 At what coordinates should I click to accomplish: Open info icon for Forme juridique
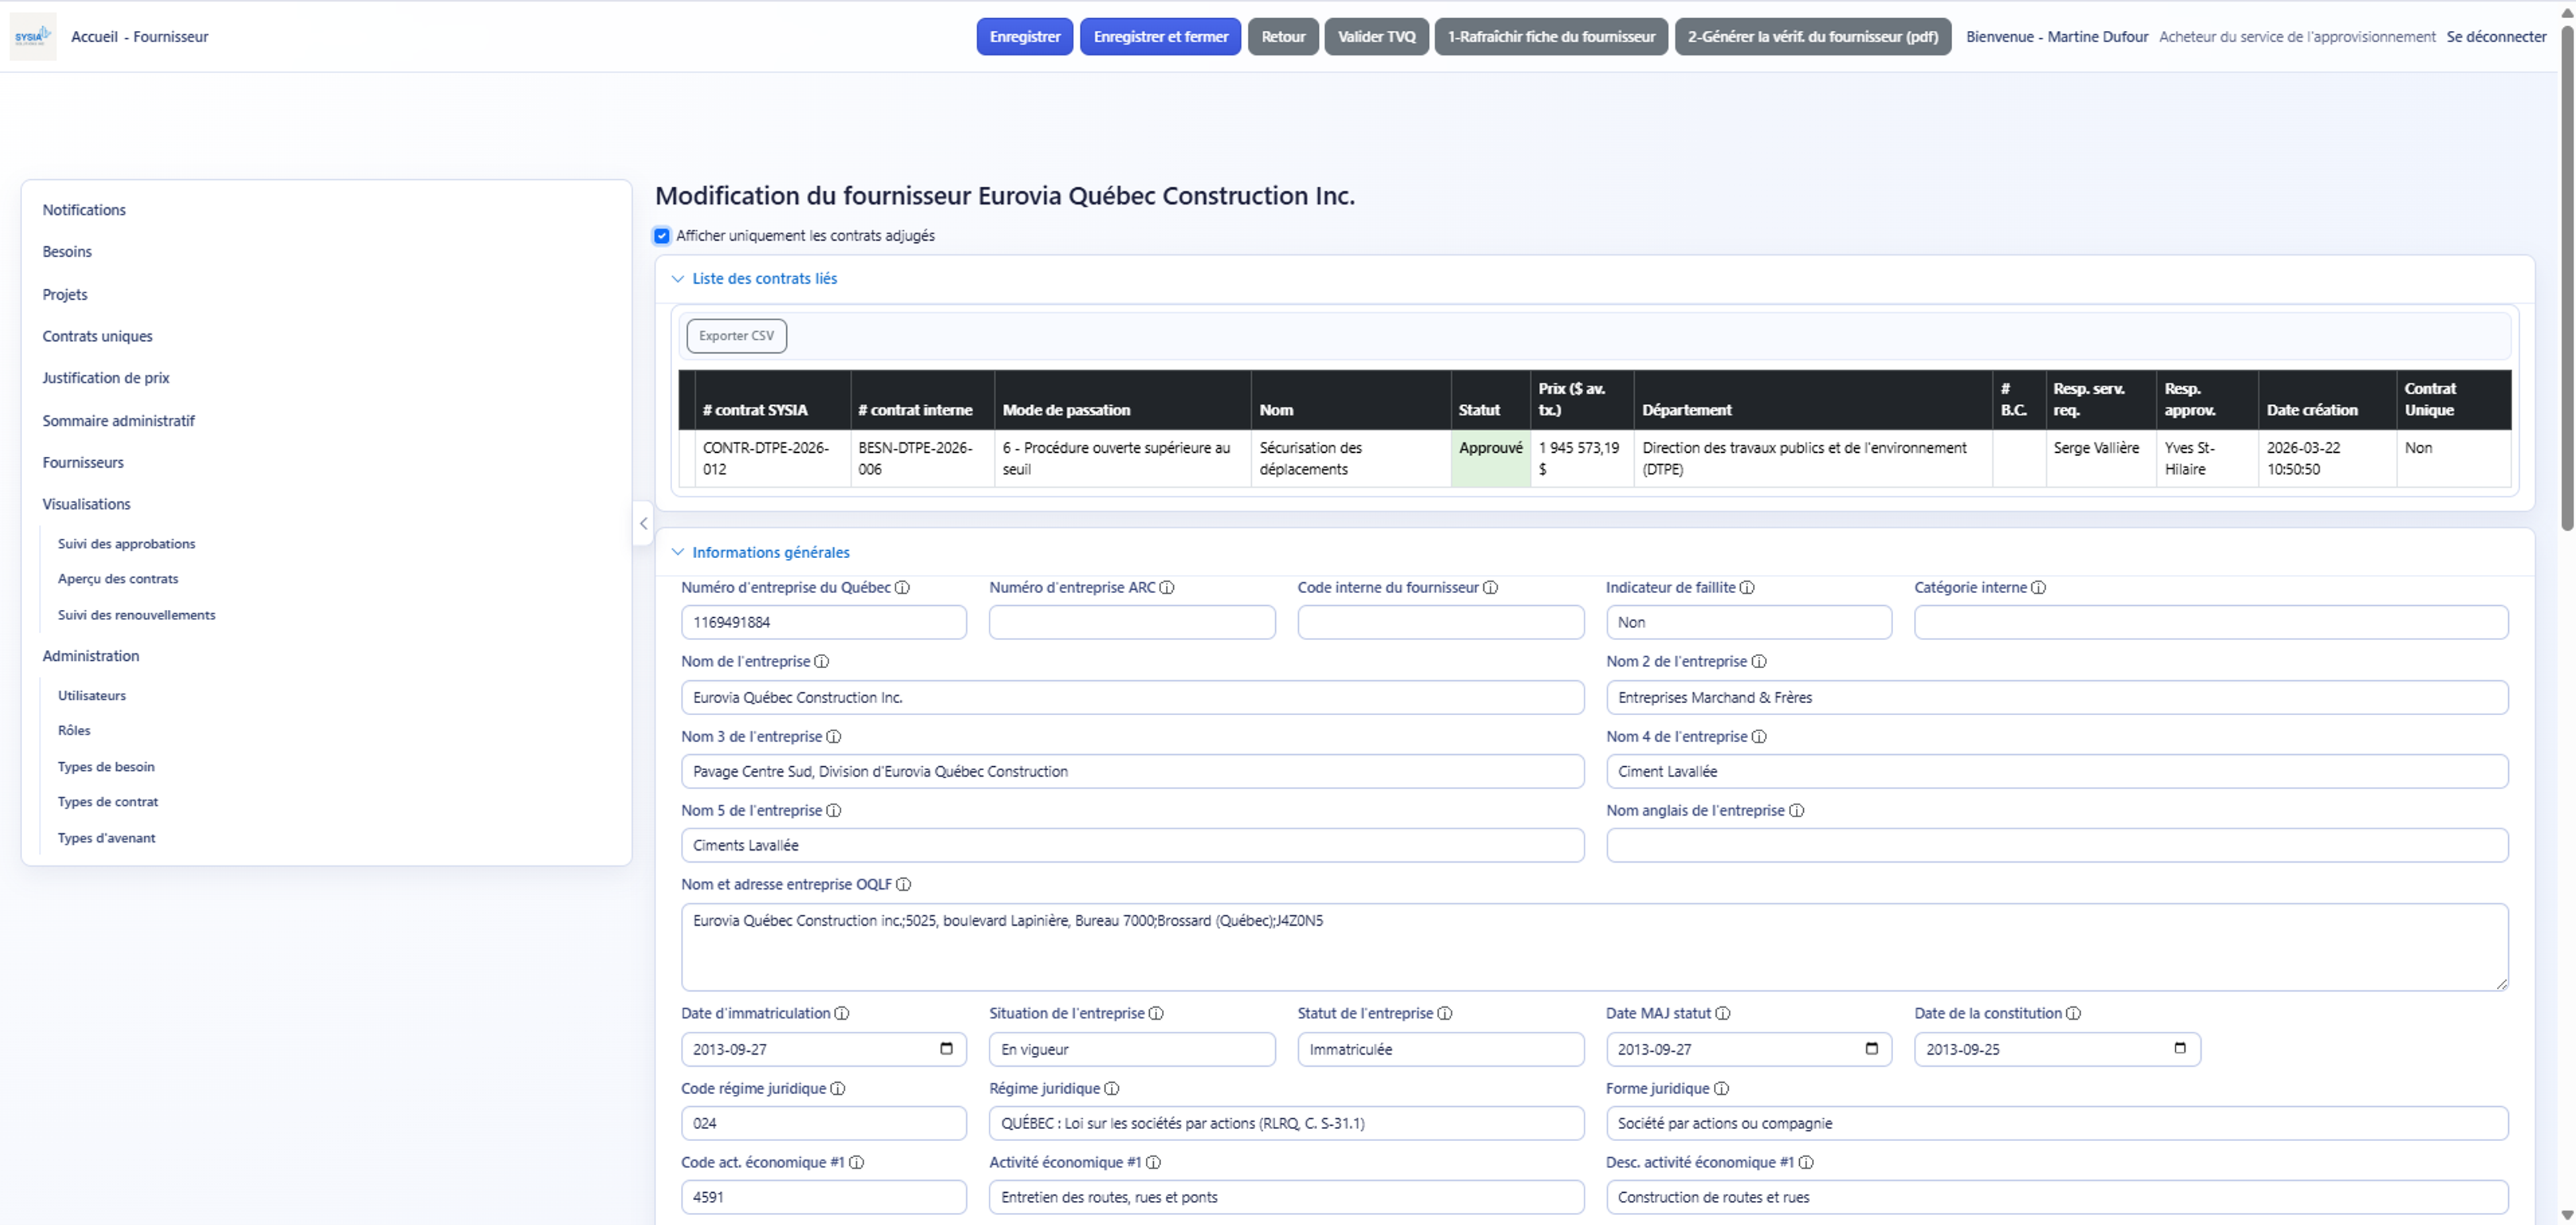pyautogui.click(x=1721, y=1089)
